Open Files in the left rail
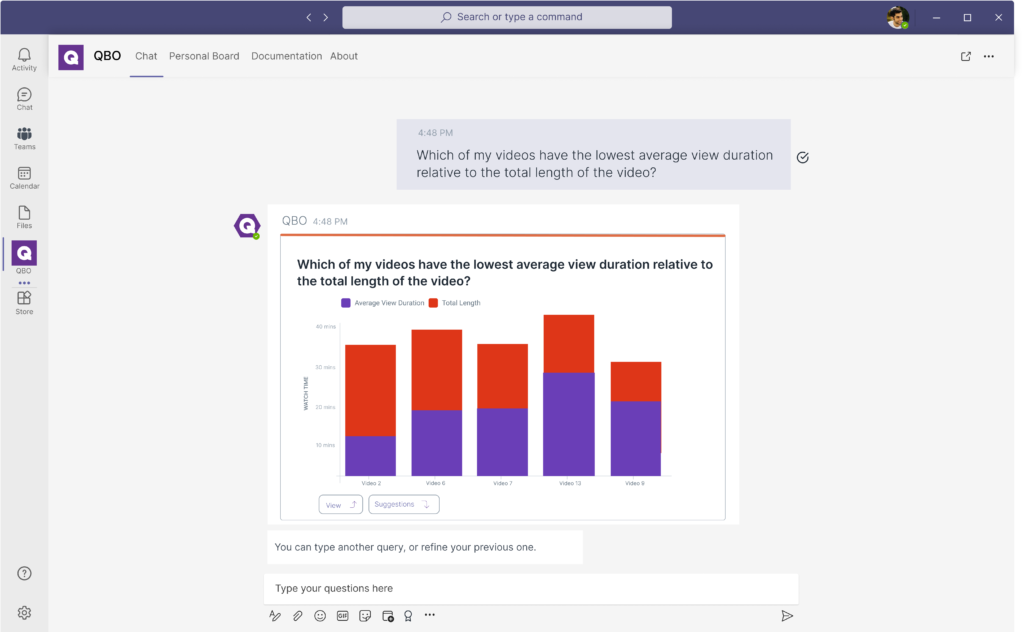This screenshot has height=632, width=1024. click(x=24, y=217)
